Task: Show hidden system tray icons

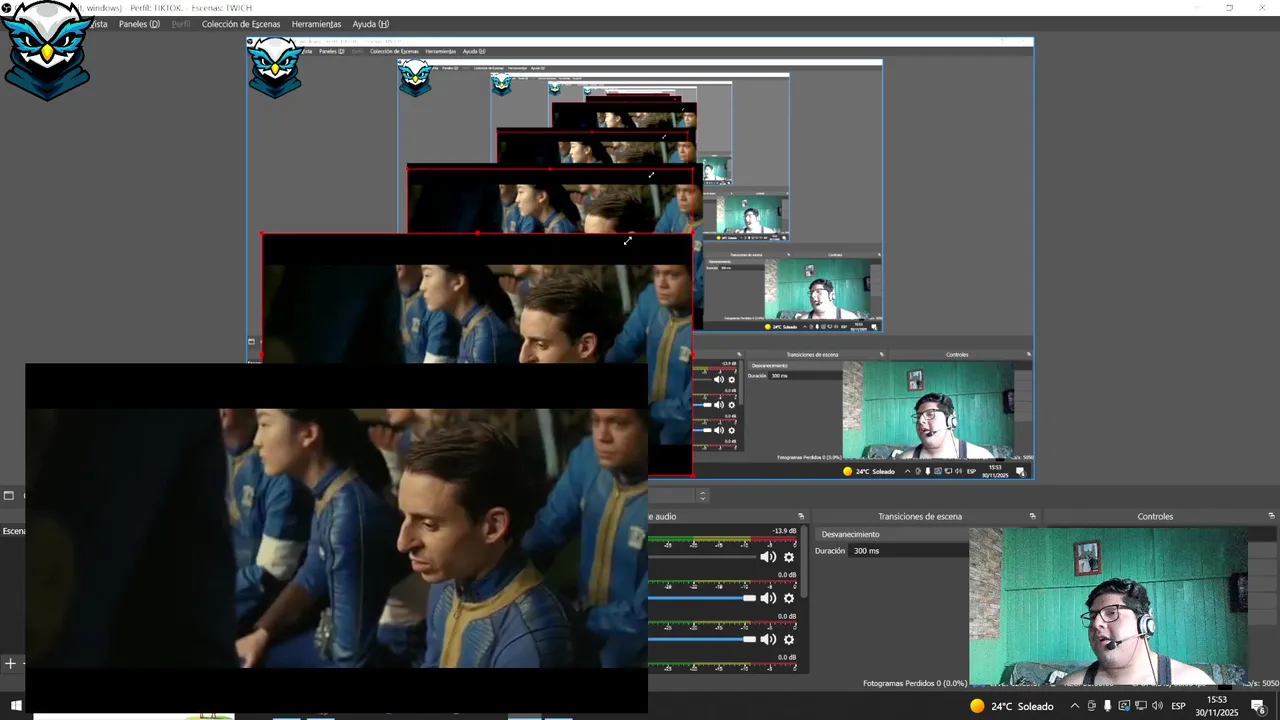Action: (x=1075, y=706)
